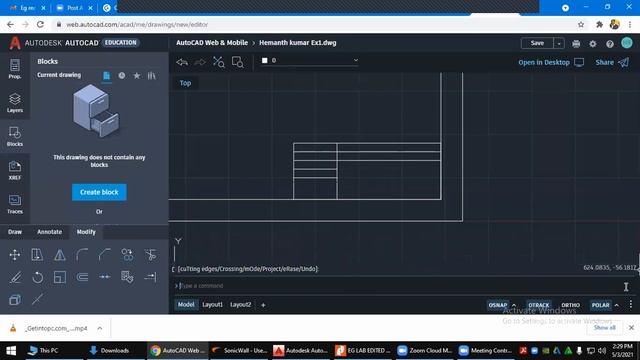Select the Chamfer tool icon
The width and height of the screenshot is (640, 360).
pyautogui.click(x=104, y=255)
